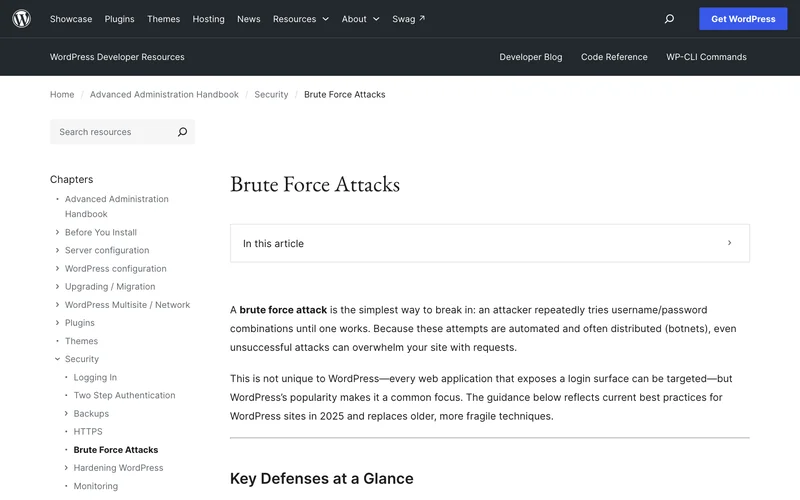800x500 pixels.
Task: Open Server configuration chapter link
Action: click(x=107, y=250)
